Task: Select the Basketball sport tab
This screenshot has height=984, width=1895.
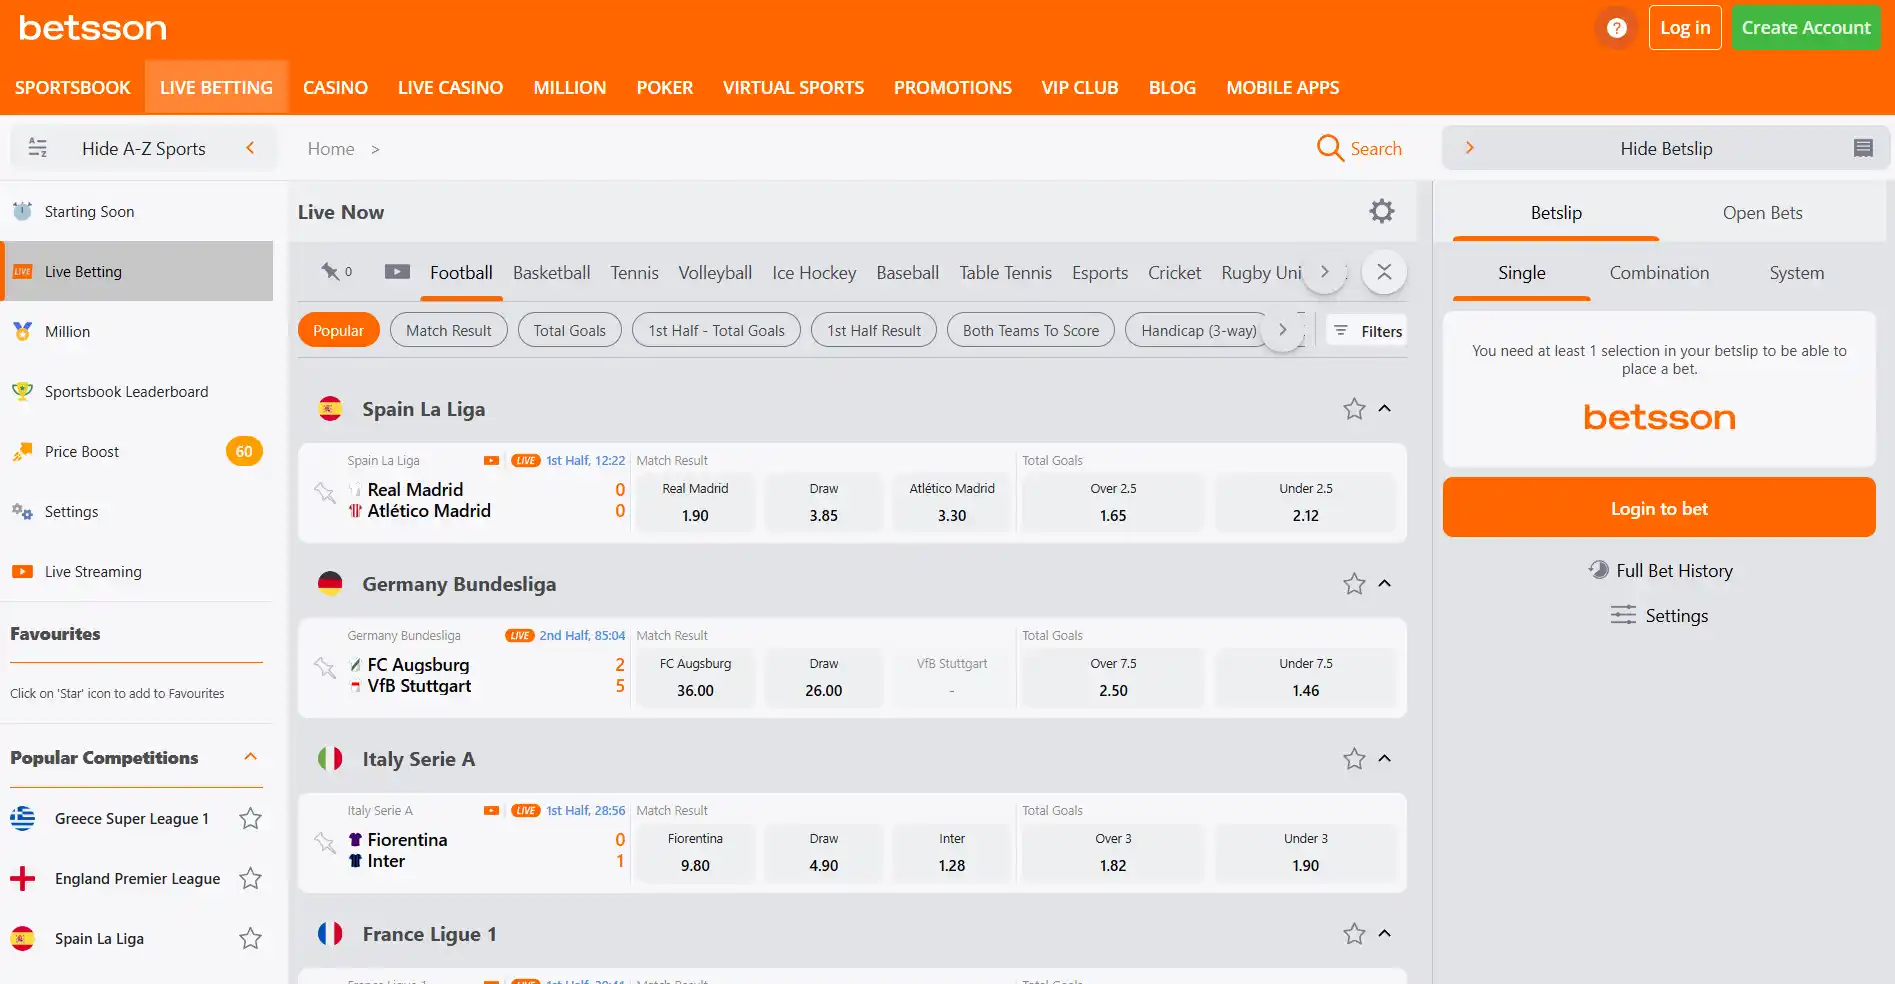Action: click(551, 273)
